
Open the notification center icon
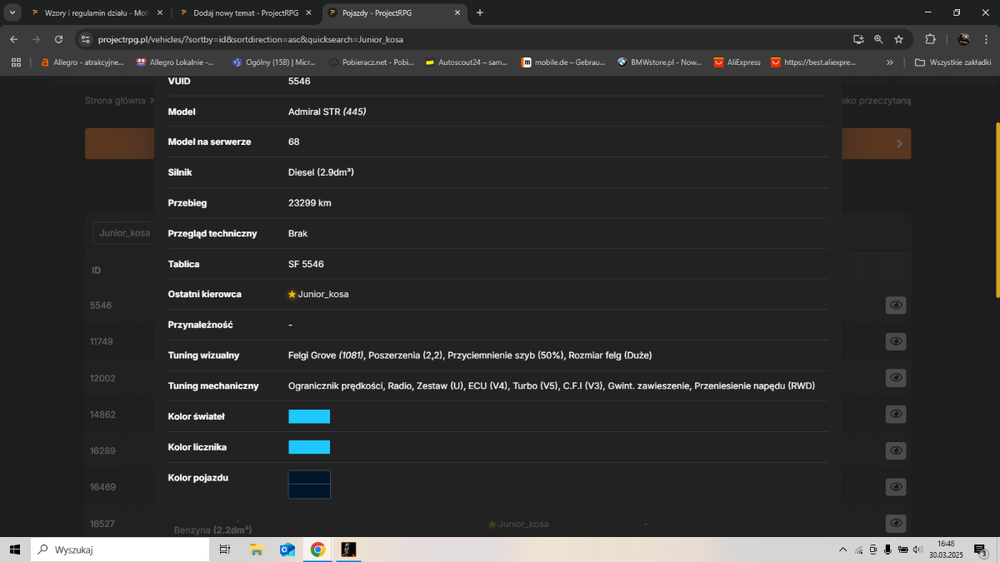(x=981, y=549)
